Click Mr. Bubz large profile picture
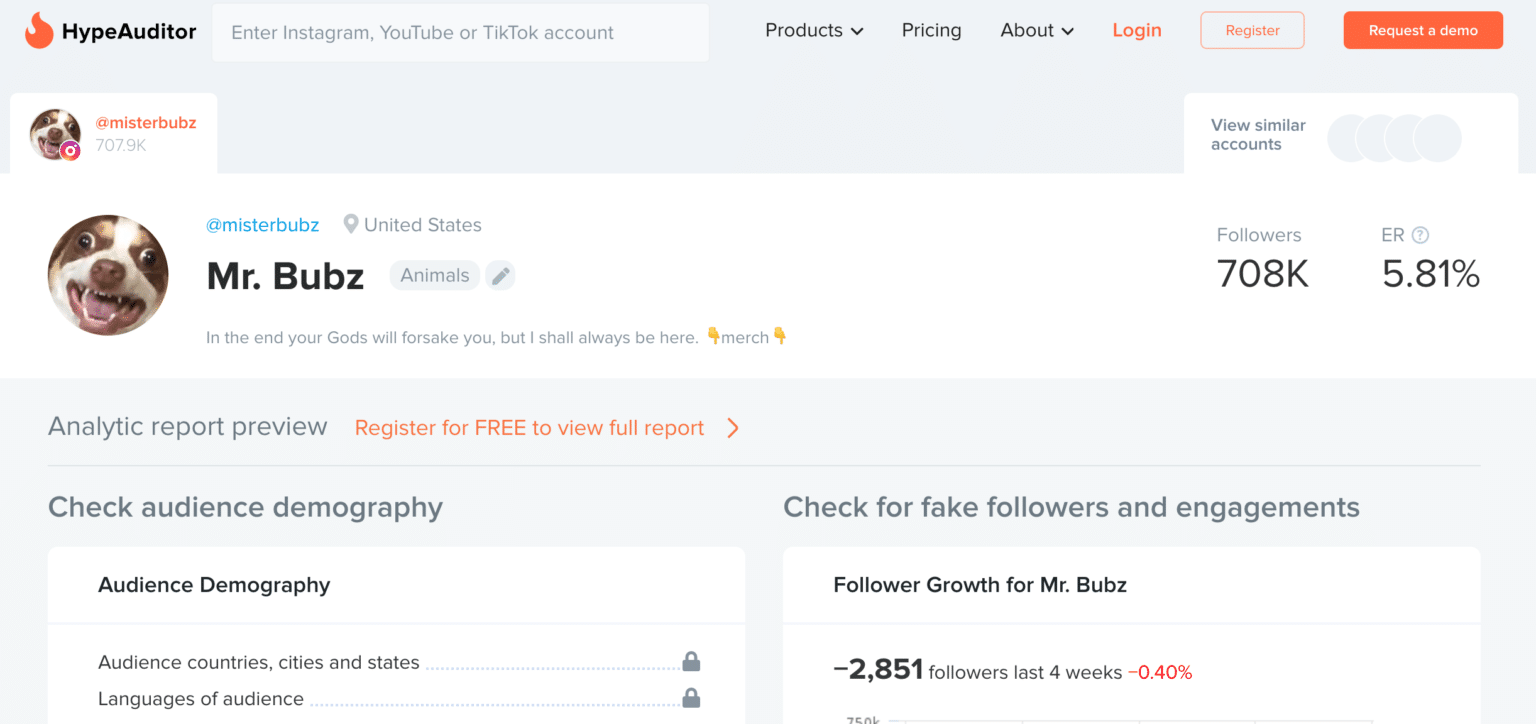 coord(108,275)
